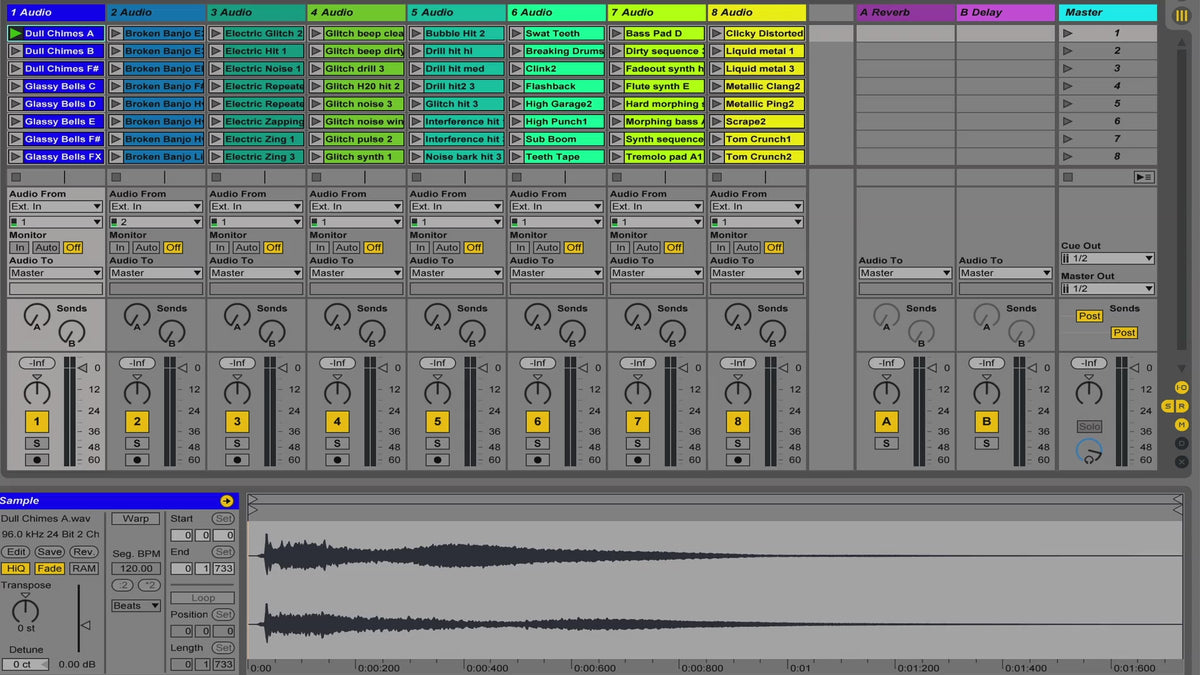Launch Master scene 3
Viewport: 1200px width, 675px height.
(x=1068, y=69)
